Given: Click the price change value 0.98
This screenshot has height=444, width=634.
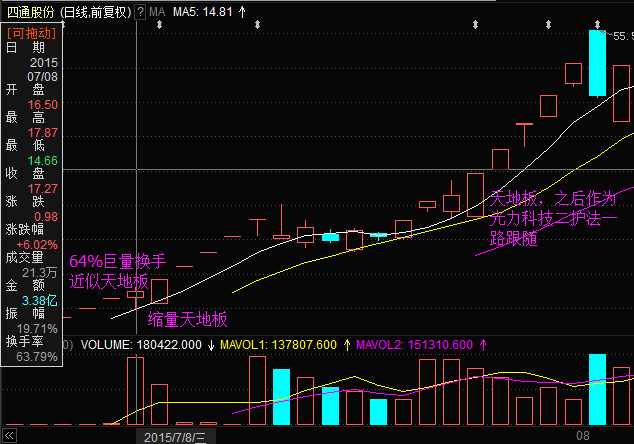Looking at the screenshot, I should [46, 217].
